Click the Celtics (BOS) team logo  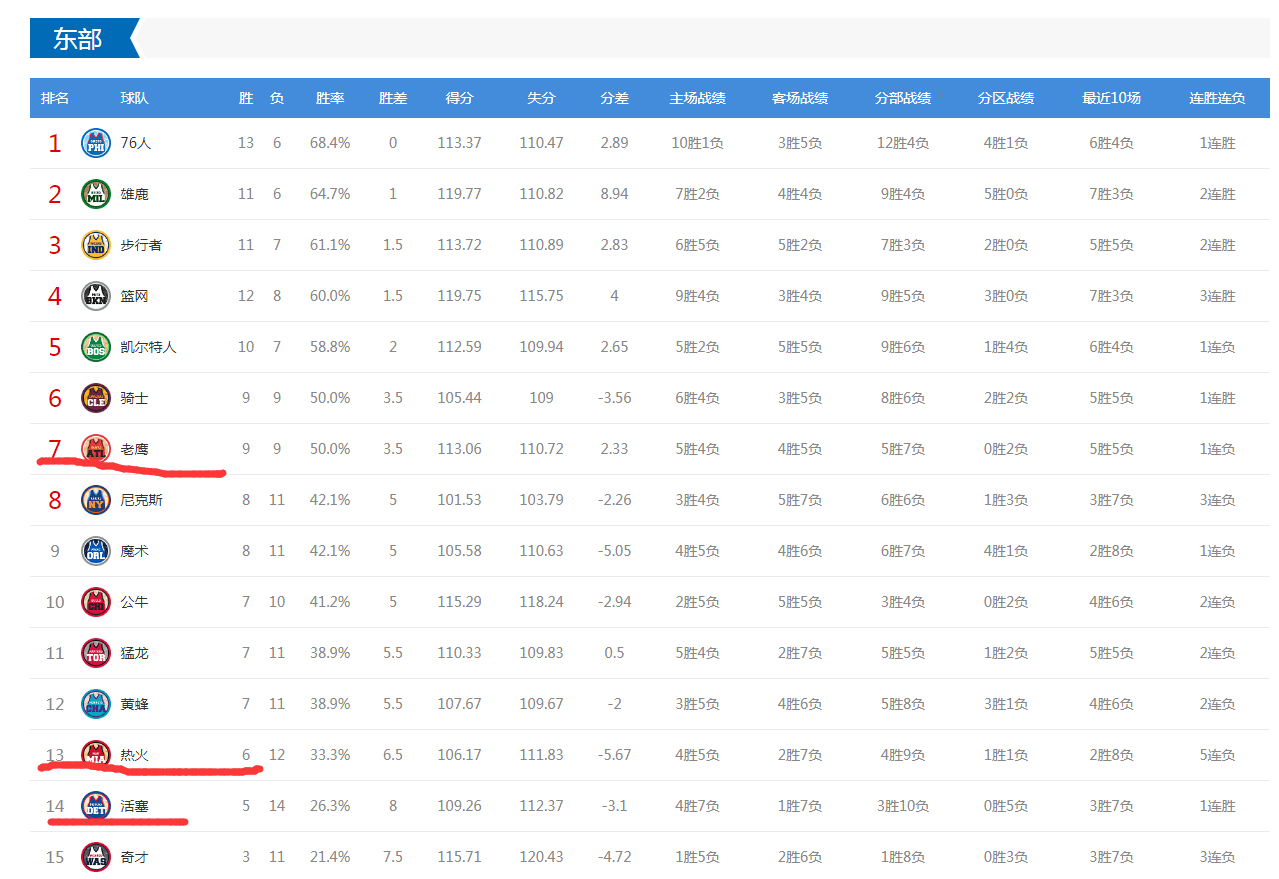[96, 347]
